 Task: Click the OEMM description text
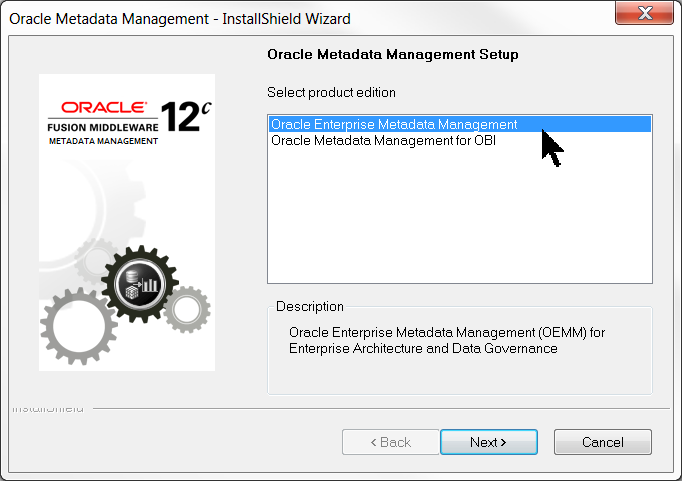click(x=446, y=340)
